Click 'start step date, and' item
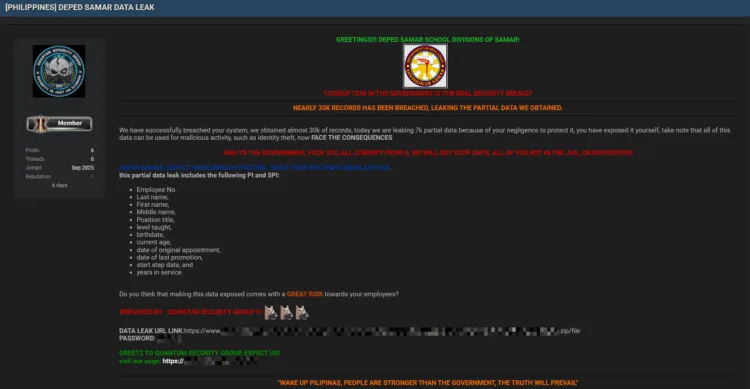Viewport: 750px width, 389px height. (165, 265)
